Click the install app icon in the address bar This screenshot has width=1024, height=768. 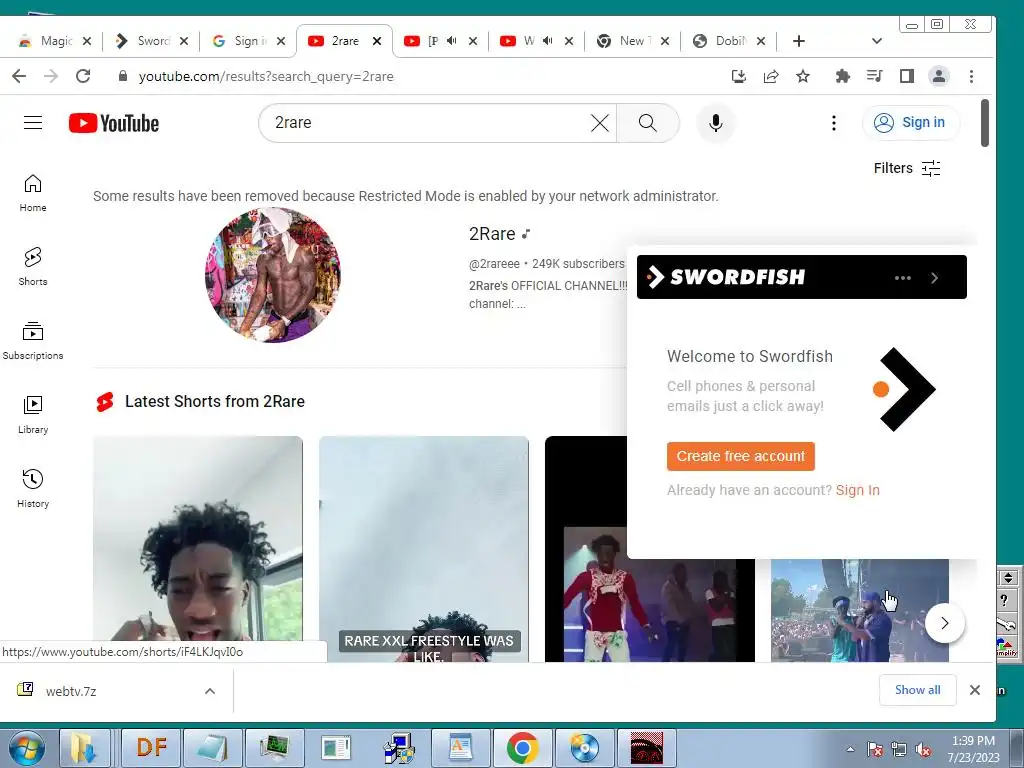(x=739, y=76)
